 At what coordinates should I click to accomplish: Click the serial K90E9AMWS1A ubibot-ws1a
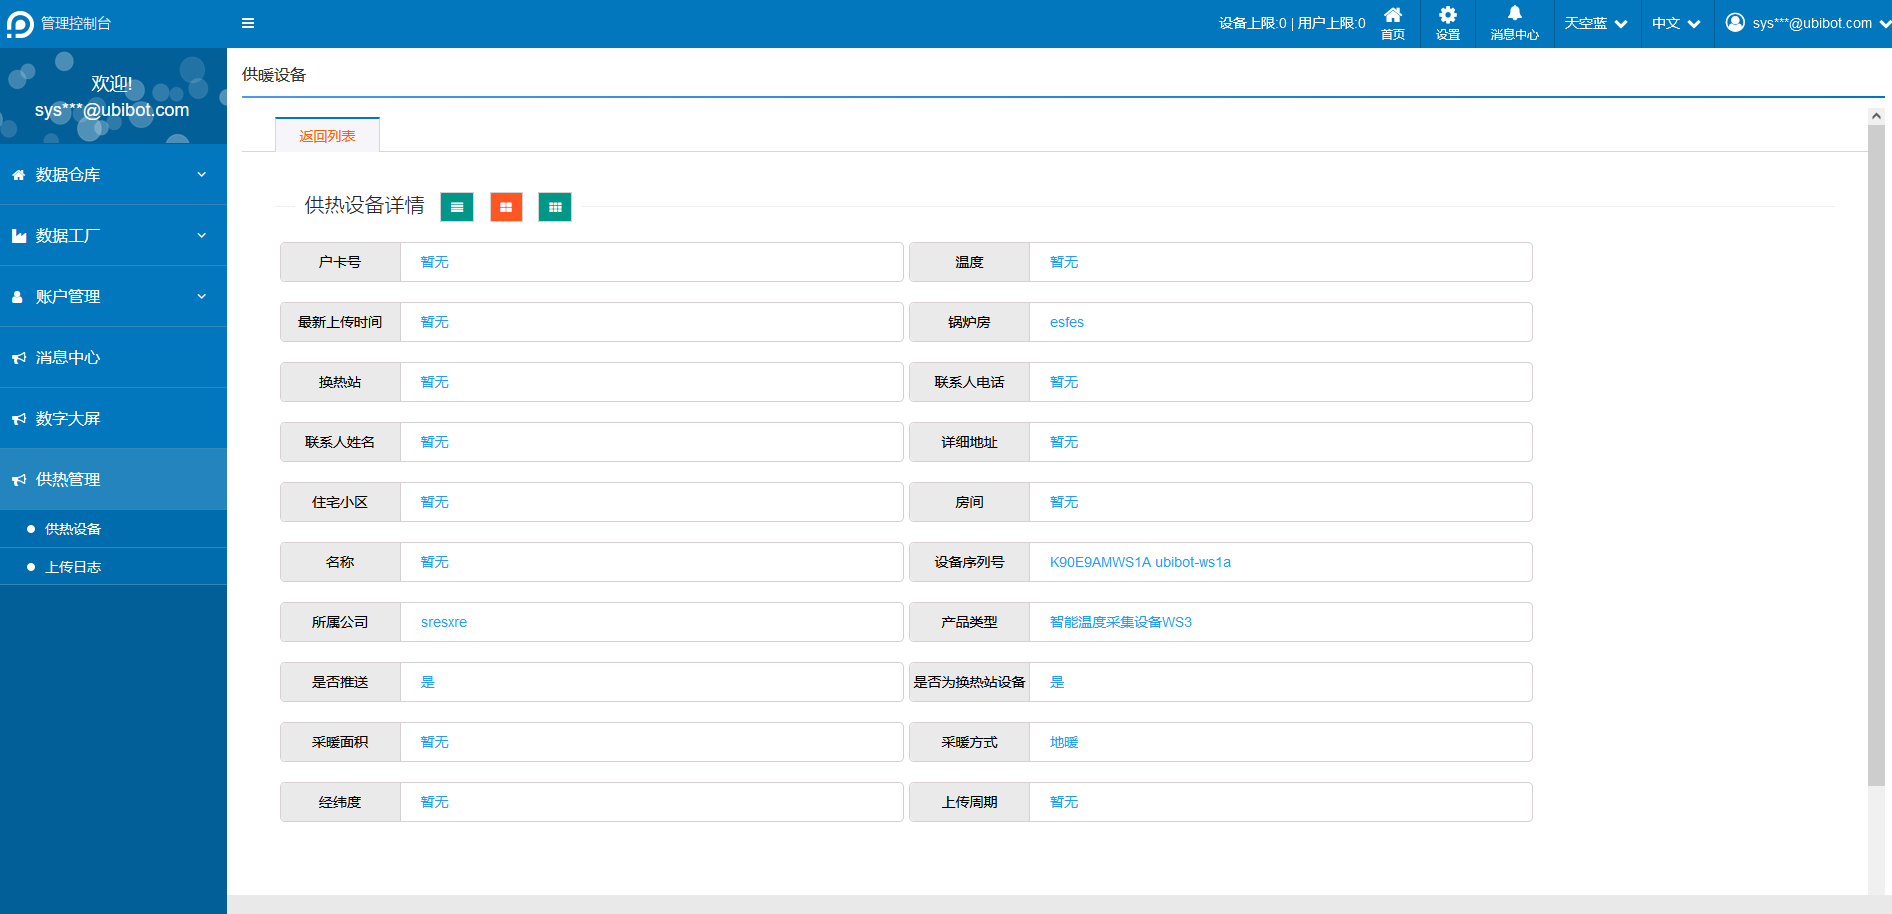click(1140, 562)
